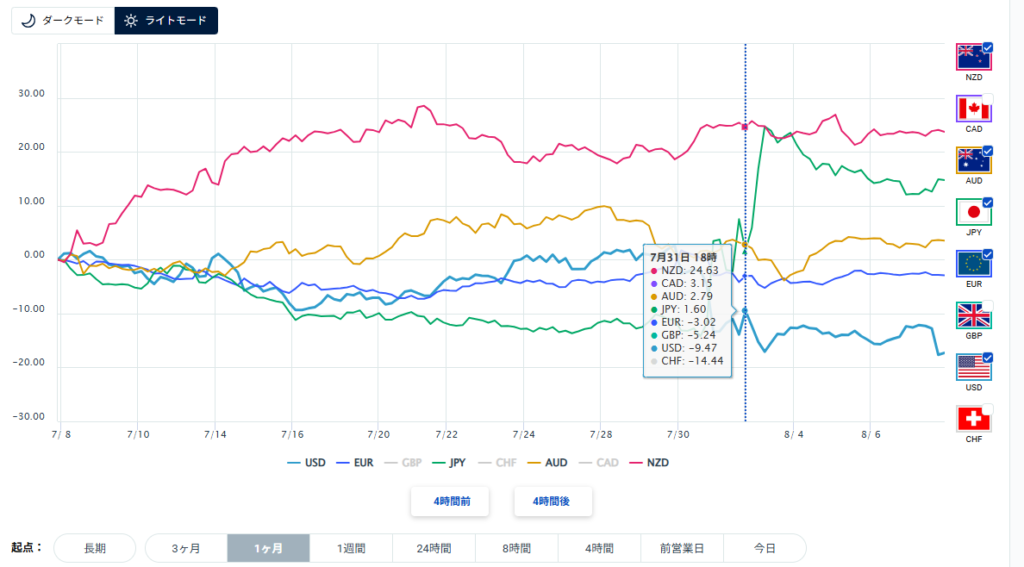This screenshot has height=567, width=1024.
Task: Switch to dark mode (ダークモード)
Action: pyautogui.click(x=63, y=21)
